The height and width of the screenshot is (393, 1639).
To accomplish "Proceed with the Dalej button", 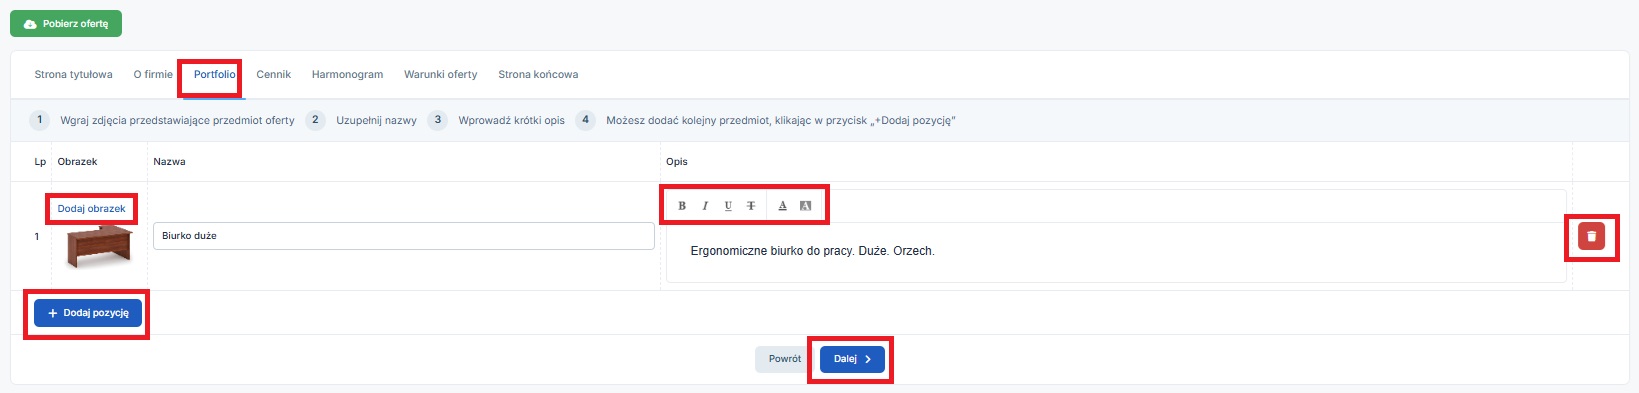I will [852, 359].
